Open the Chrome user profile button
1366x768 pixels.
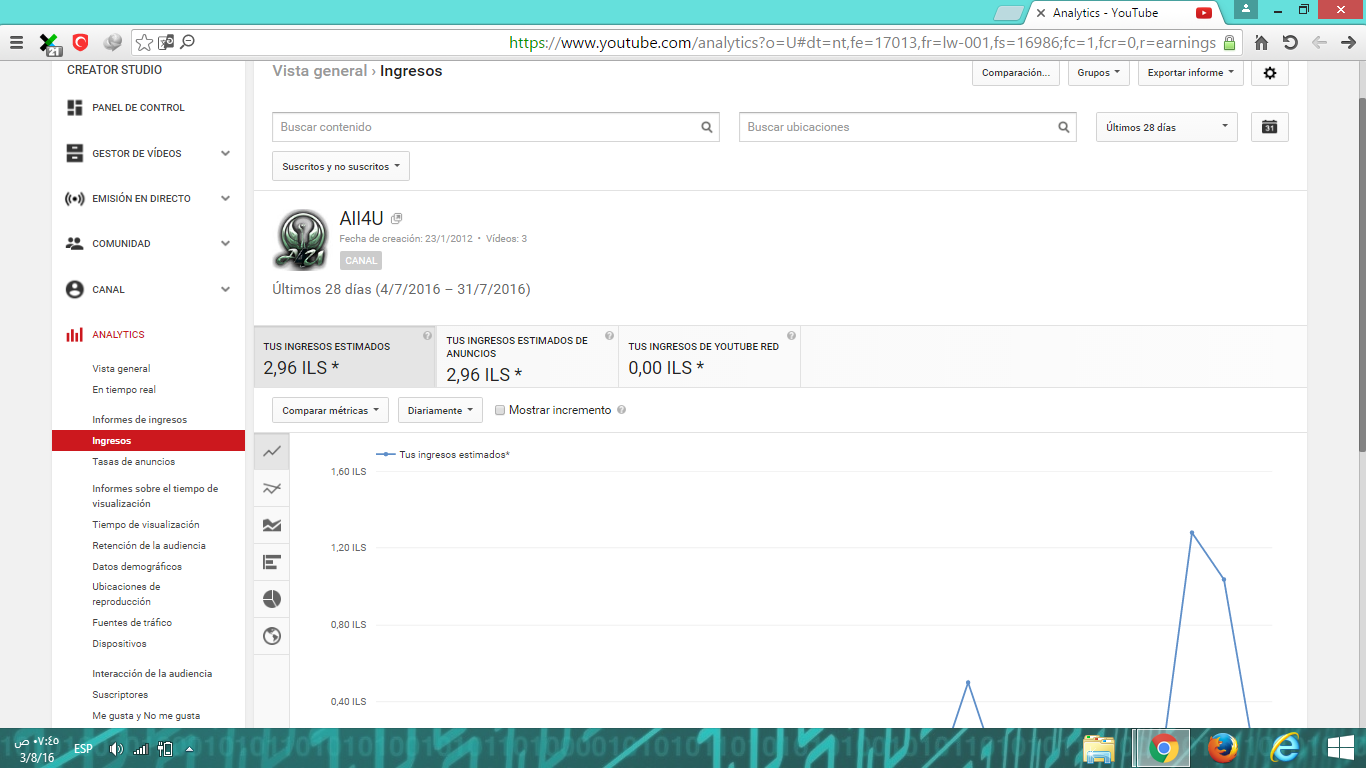click(x=1245, y=9)
